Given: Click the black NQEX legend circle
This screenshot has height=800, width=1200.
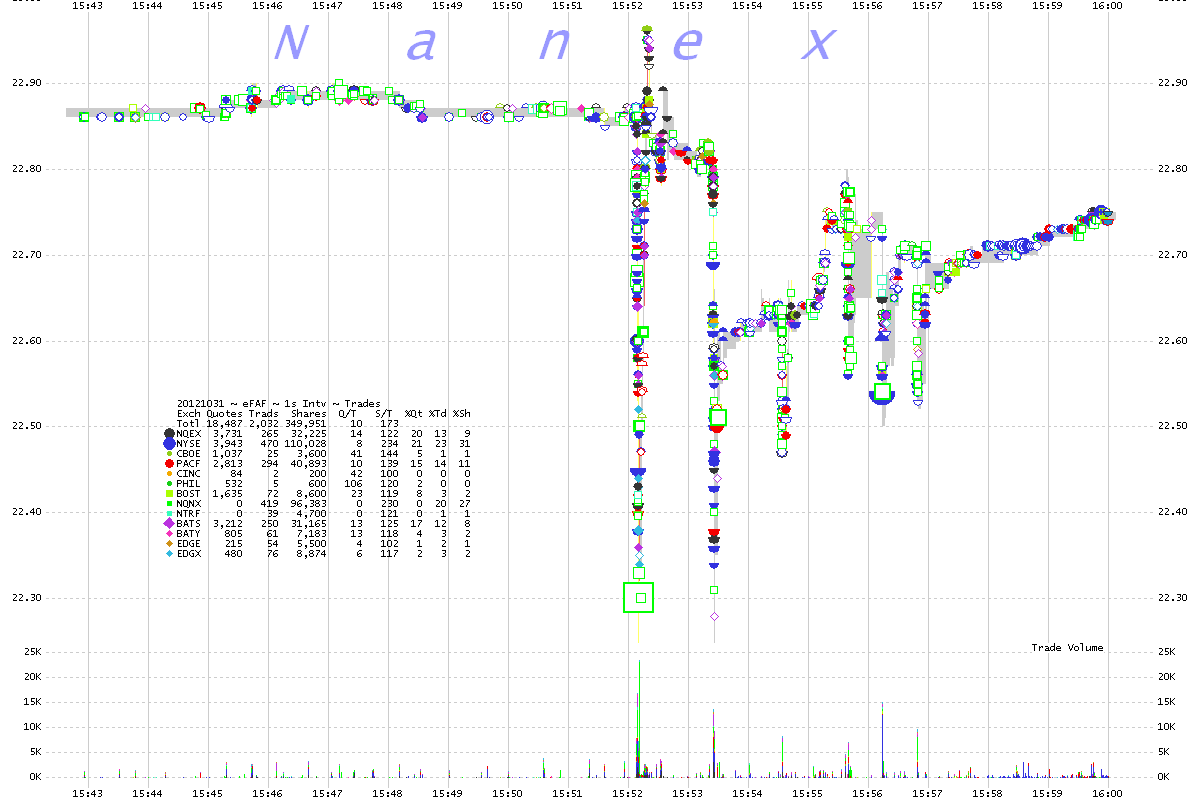Looking at the screenshot, I should coord(169,433).
